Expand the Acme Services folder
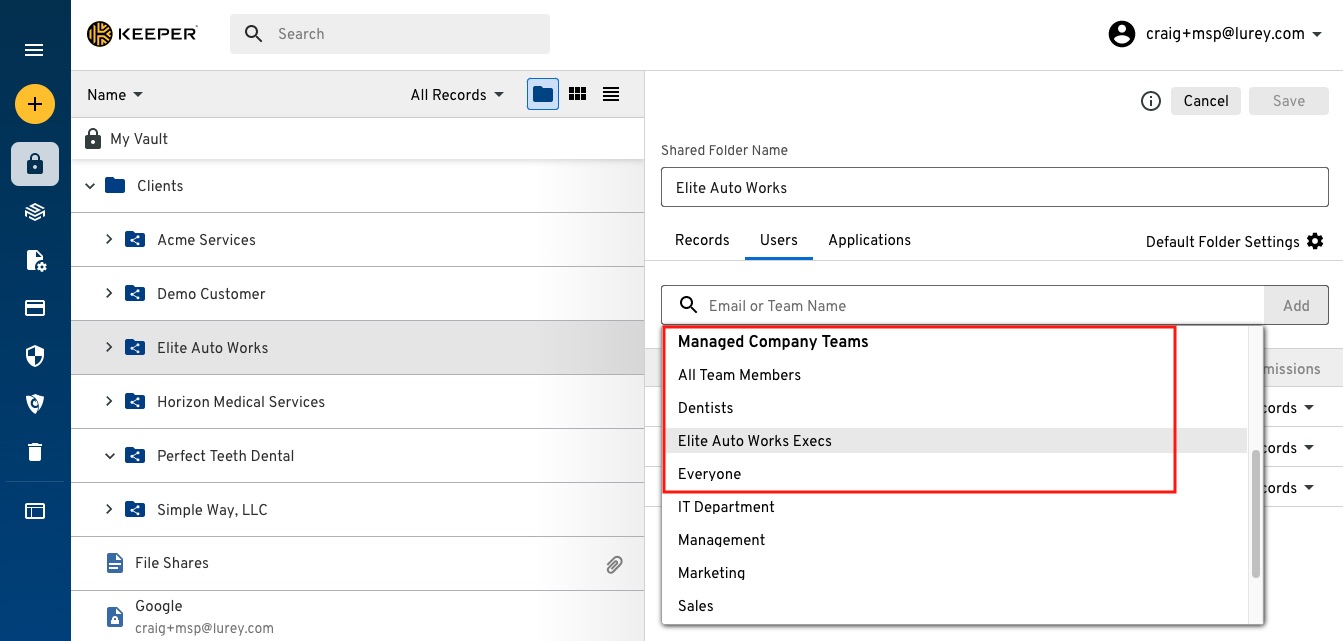The height and width of the screenshot is (641, 1343). coord(110,240)
